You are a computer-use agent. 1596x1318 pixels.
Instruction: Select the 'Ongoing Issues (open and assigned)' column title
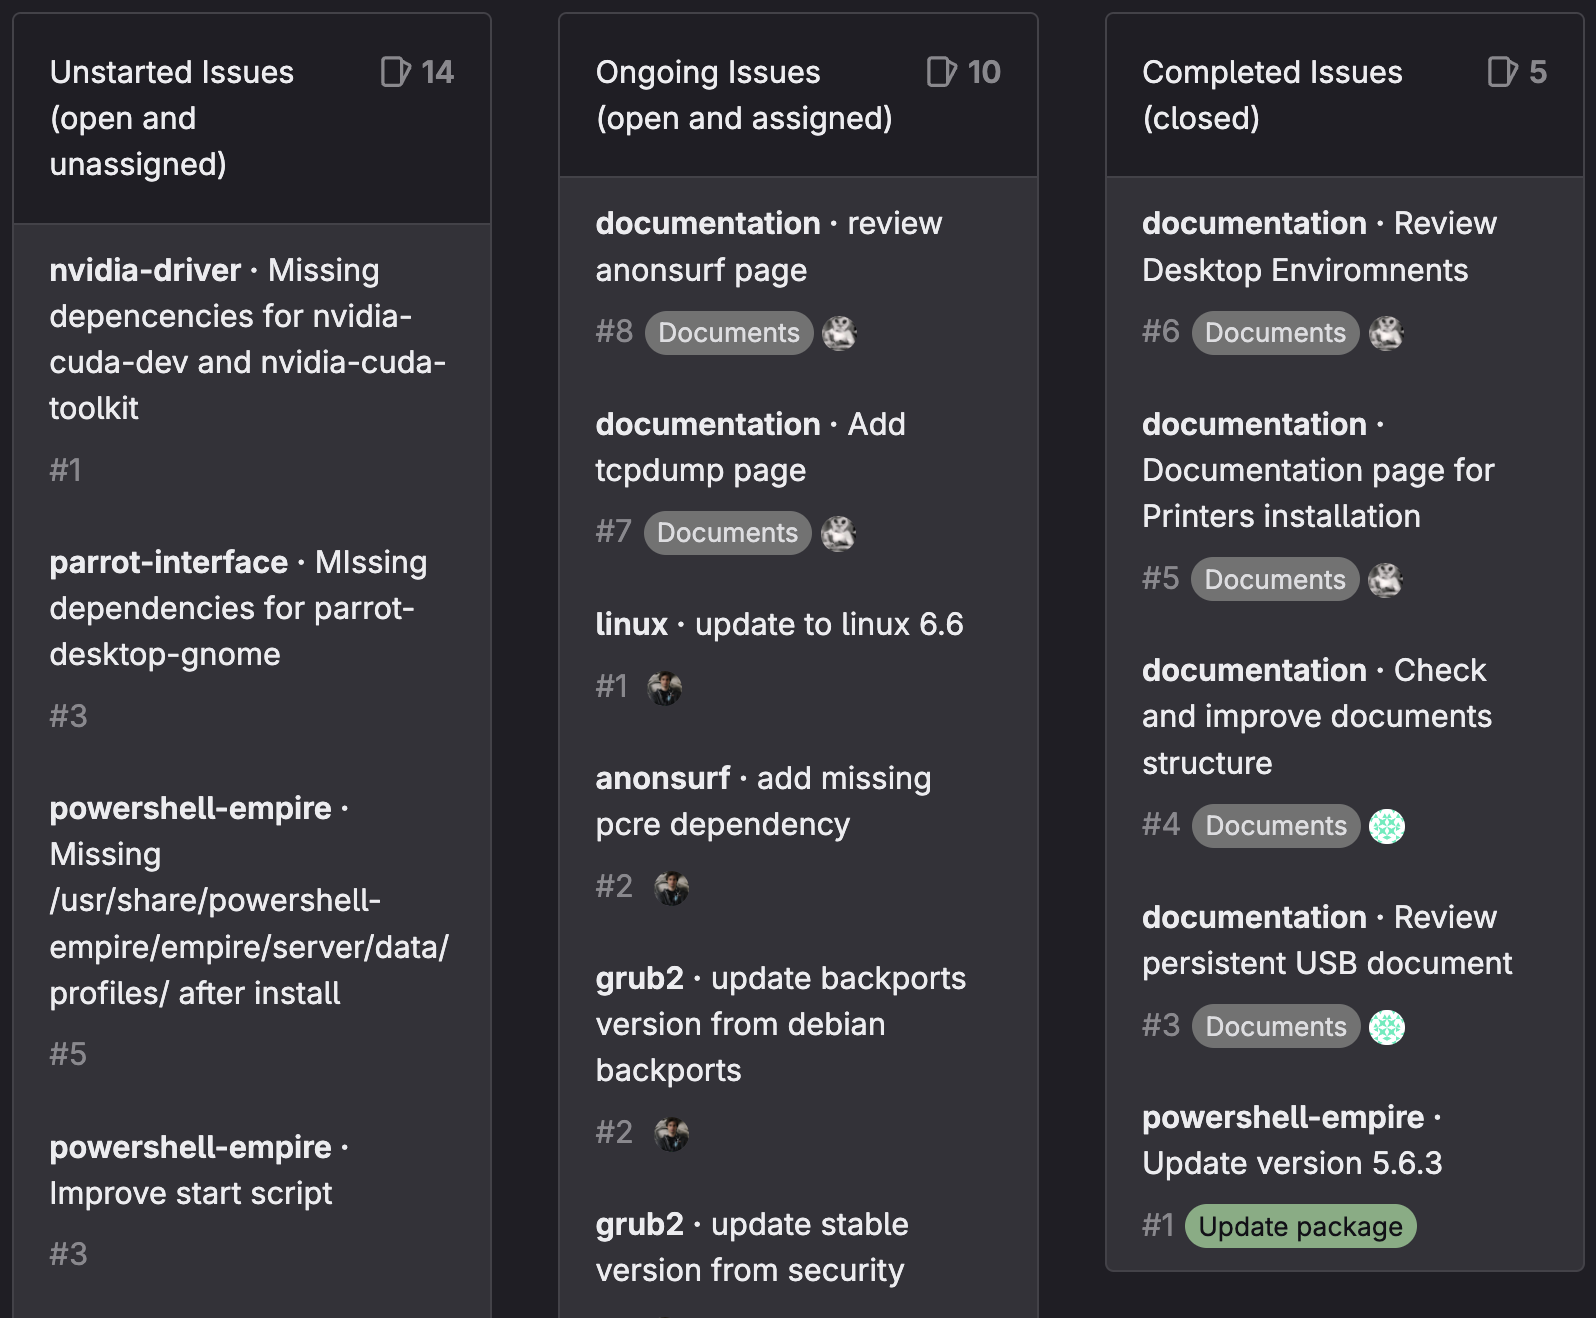tap(743, 95)
